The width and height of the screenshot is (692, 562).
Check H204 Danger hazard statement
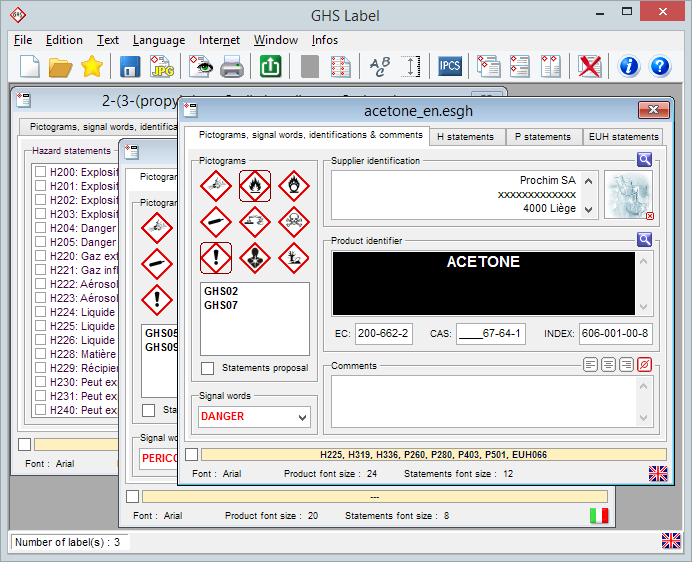[41, 227]
